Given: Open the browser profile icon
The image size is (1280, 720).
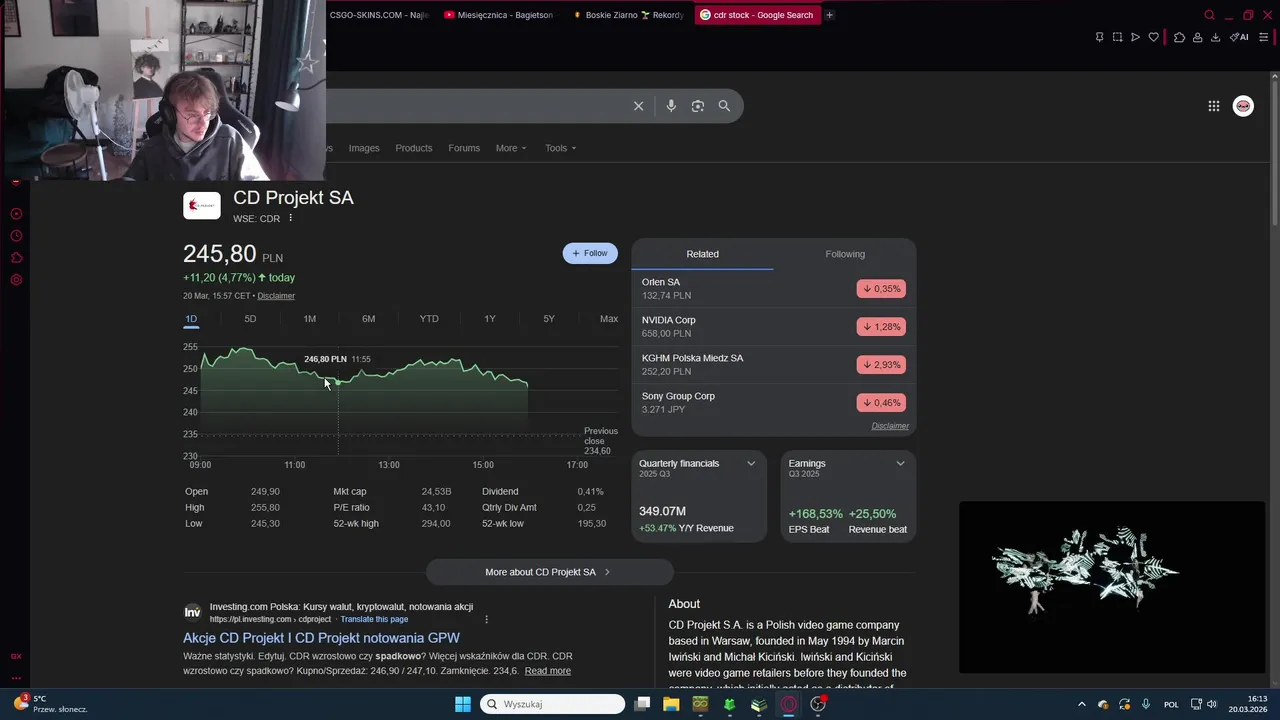Looking at the screenshot, I should pyautogui.click(x=1197, y=37).
